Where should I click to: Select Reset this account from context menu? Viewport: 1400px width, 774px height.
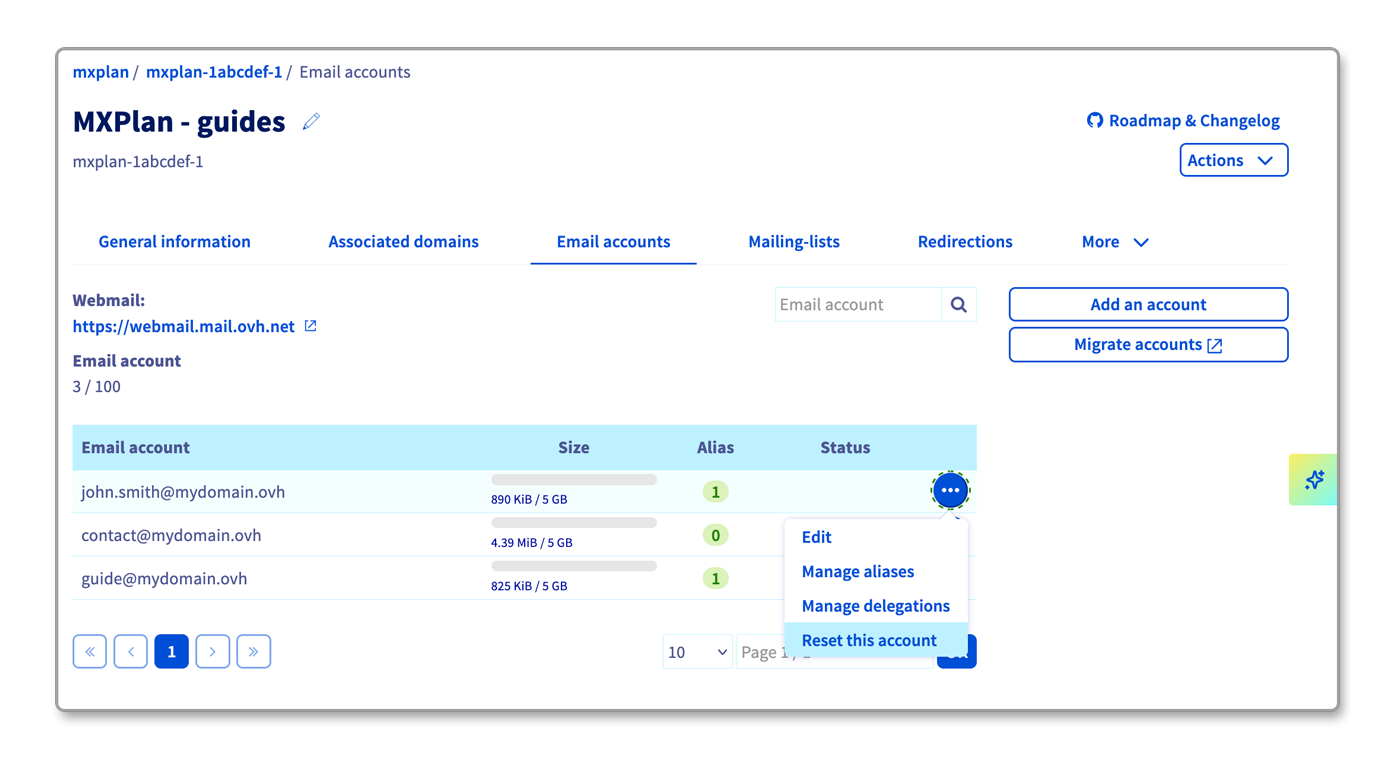[869, 641]
